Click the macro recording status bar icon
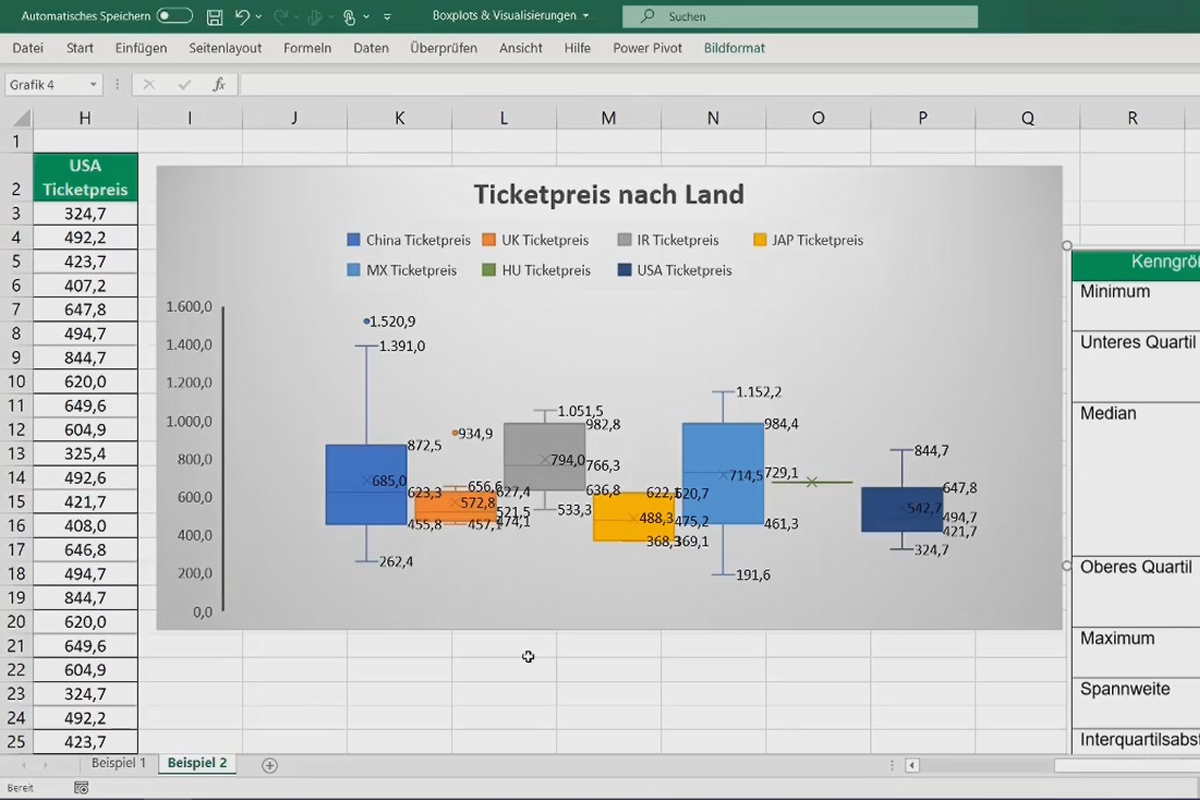The width and height of the screenshot is (1200, 800). coord(81,788)
